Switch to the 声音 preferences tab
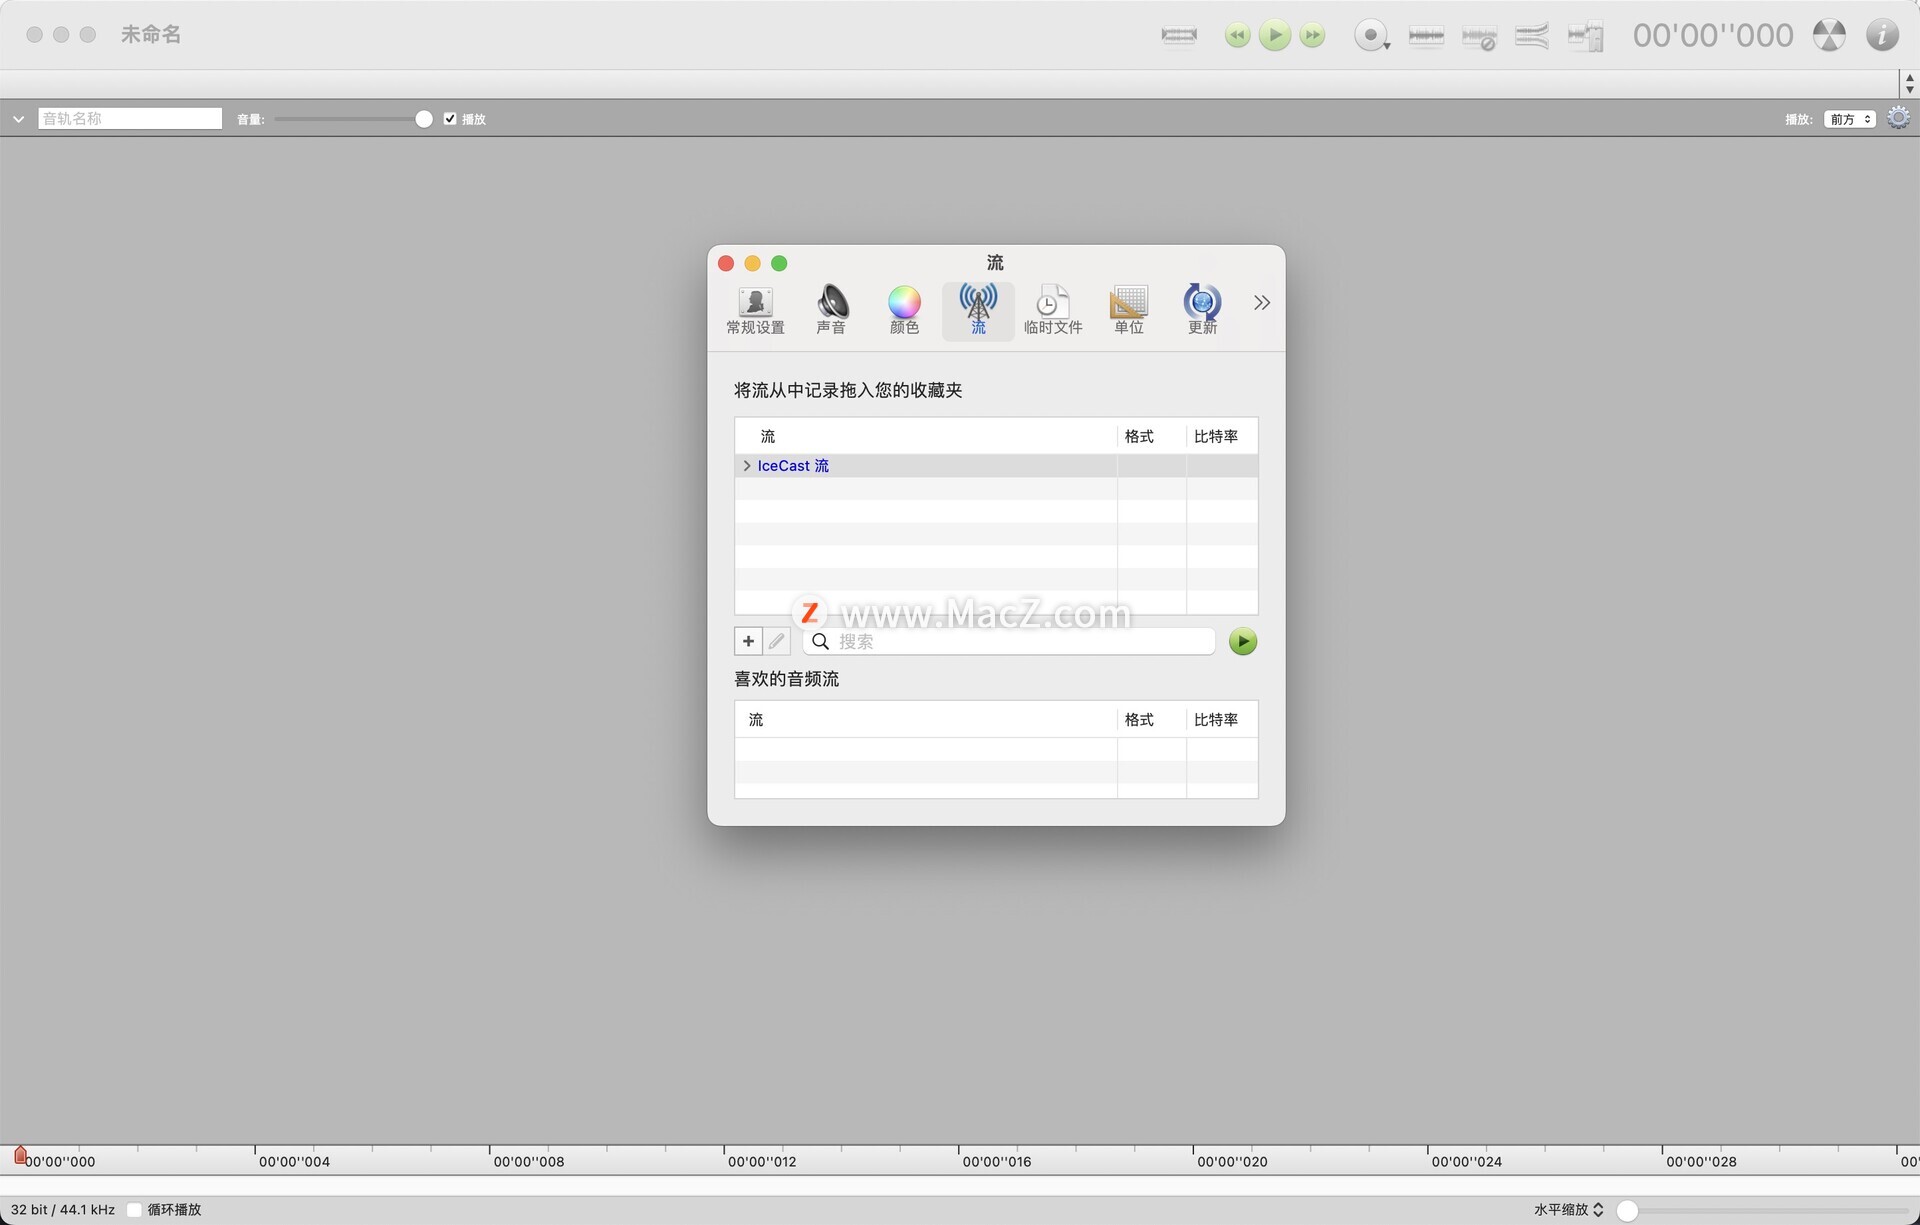The image size is (1920, 1225). [x=831, y=310]
